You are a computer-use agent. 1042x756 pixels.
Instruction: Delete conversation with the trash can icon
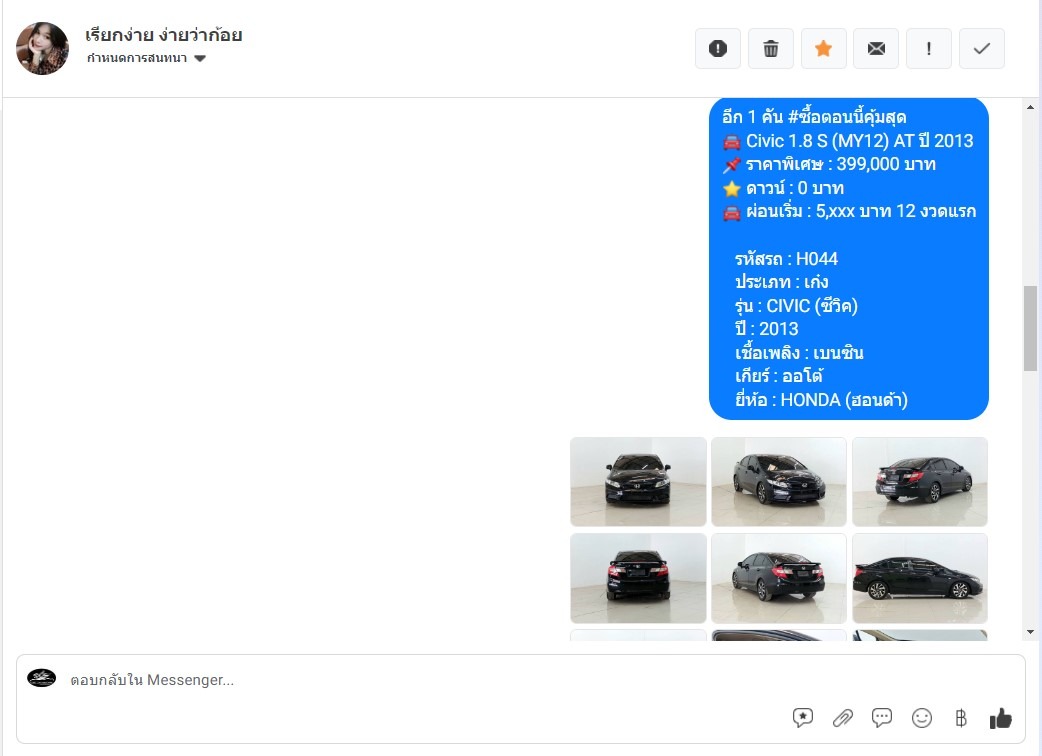point(771,48)
